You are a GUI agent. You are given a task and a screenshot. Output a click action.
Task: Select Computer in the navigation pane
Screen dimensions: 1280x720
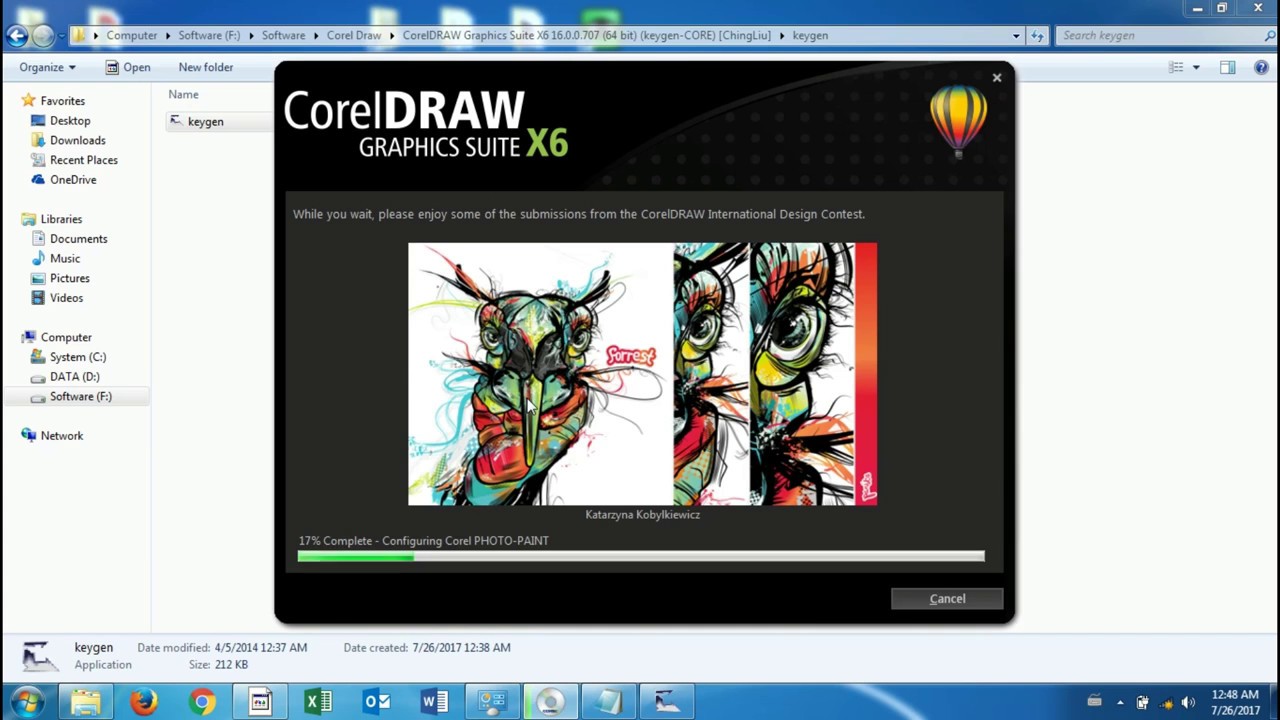(x=66, y=337)
